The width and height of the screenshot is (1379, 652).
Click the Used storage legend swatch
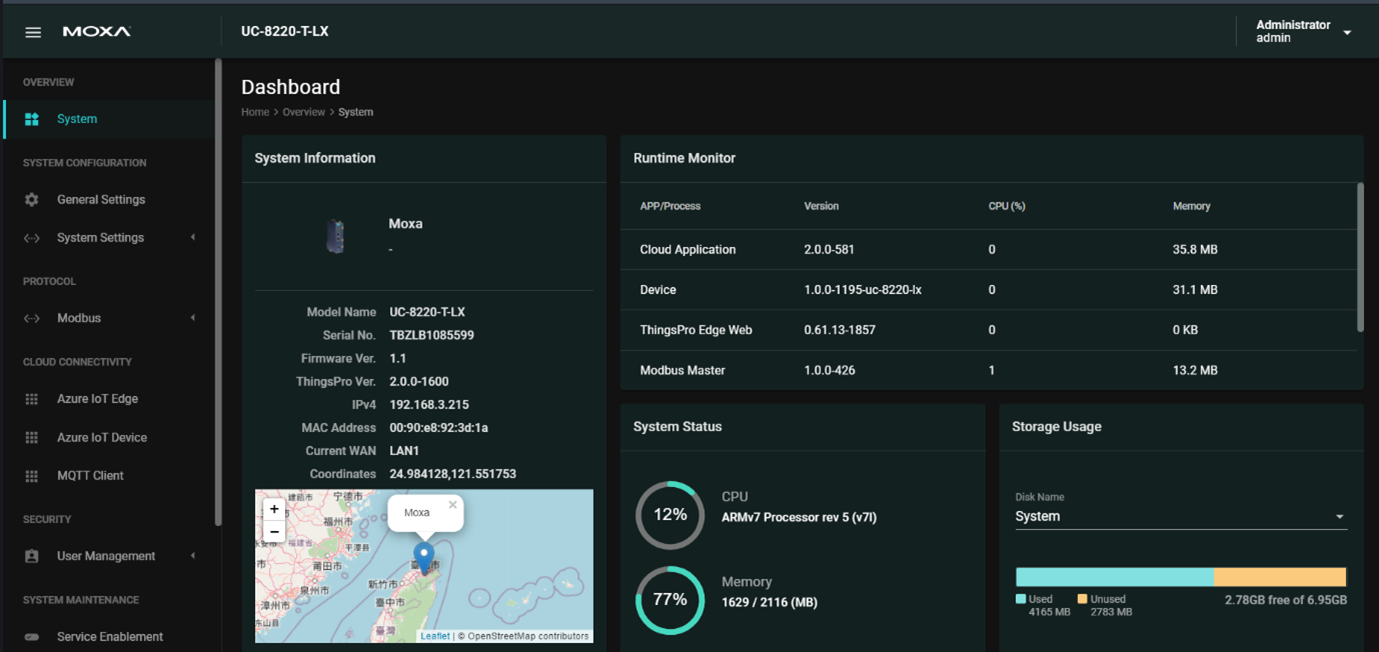1021,599
